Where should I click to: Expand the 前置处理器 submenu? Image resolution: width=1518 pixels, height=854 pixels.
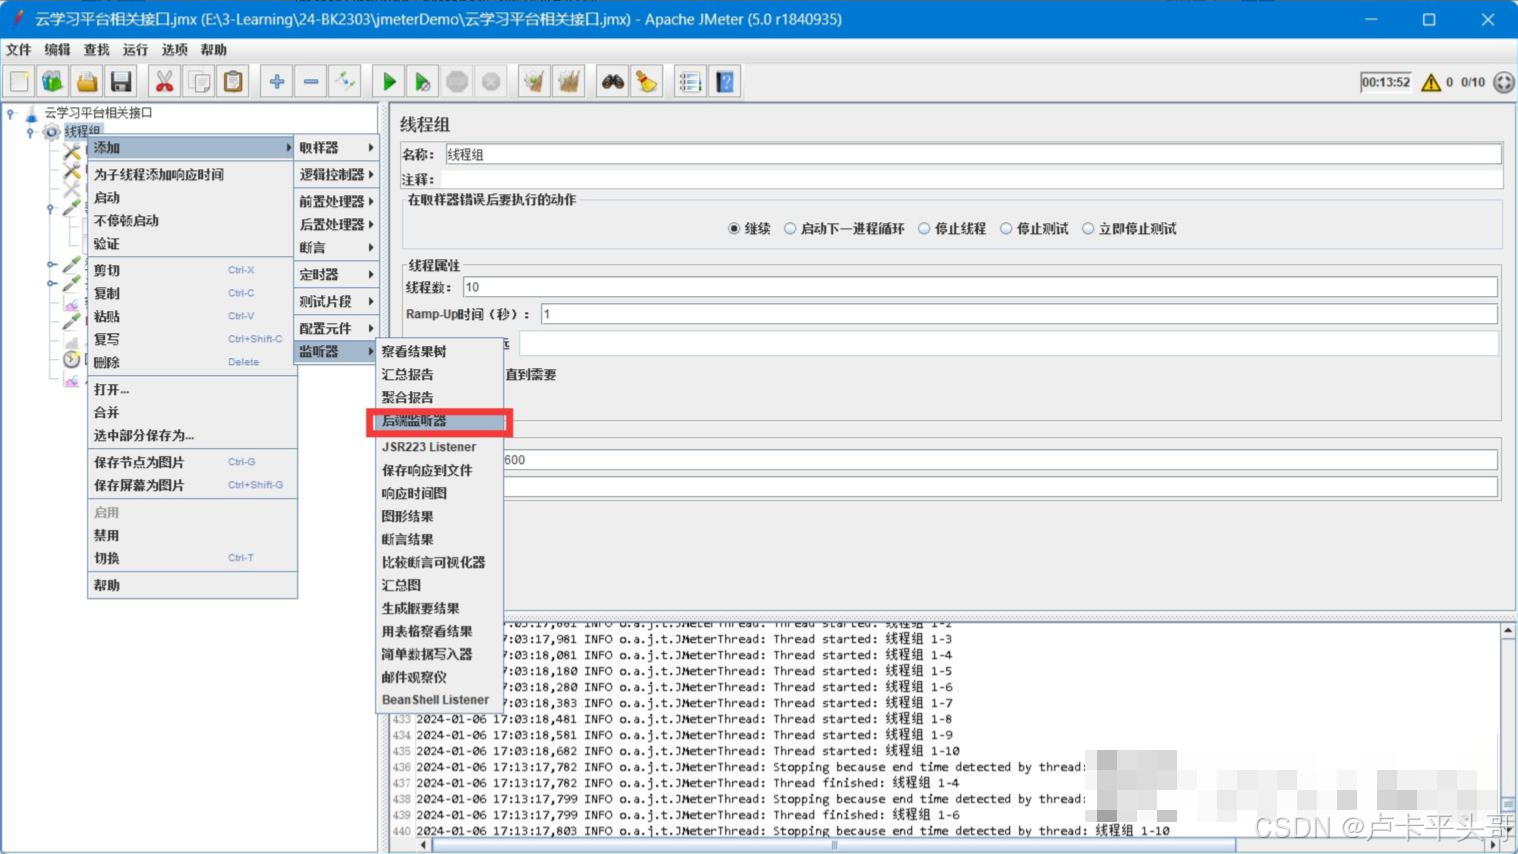pyautogui.click(x=336, y=201)
